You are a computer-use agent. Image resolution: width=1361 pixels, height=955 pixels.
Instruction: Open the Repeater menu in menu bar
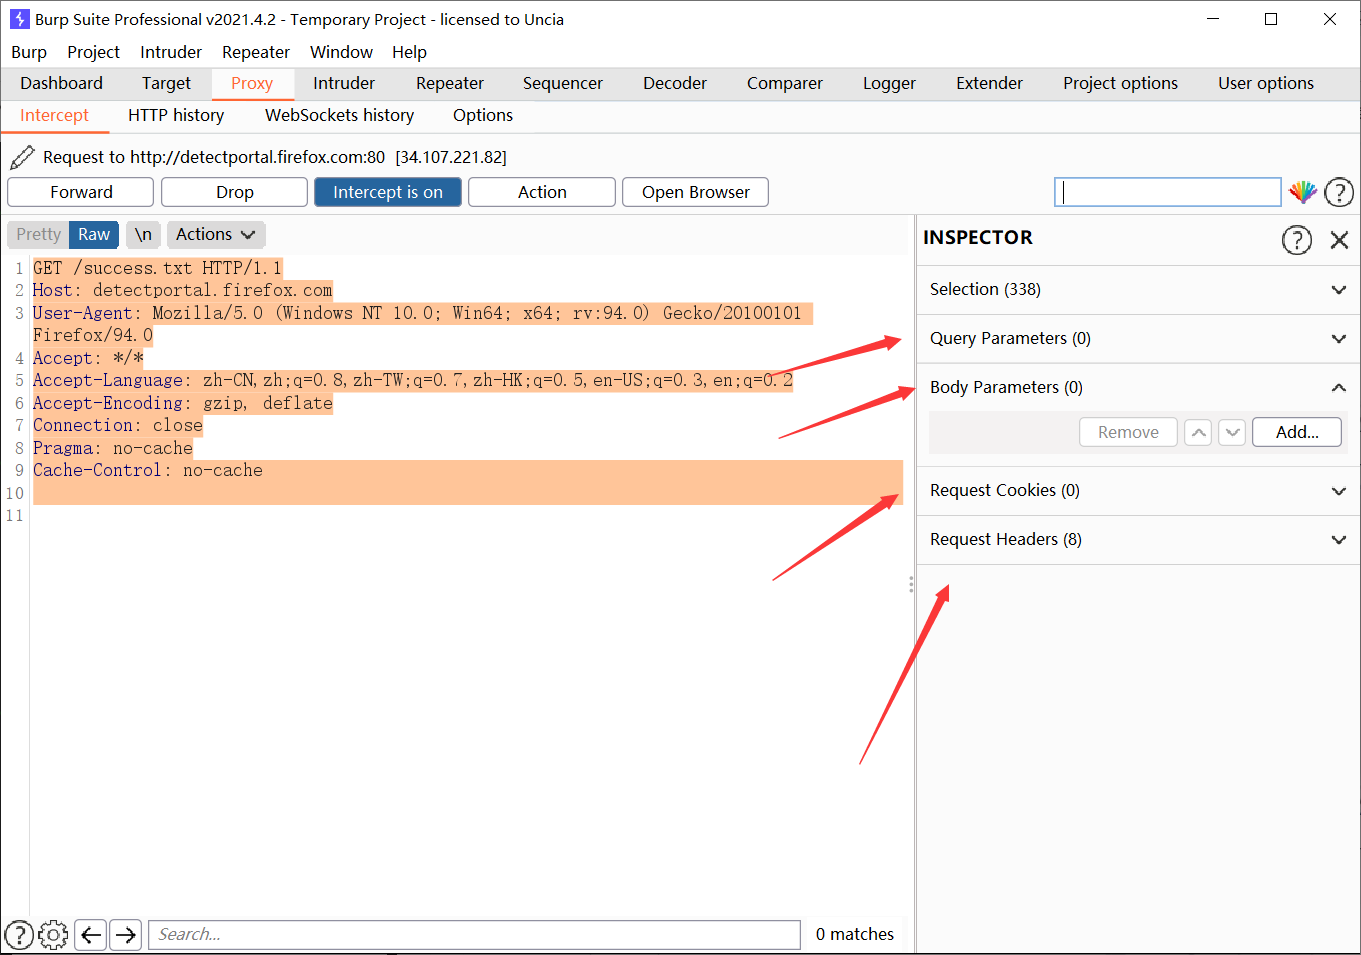pyautogui.click(x=256, y=52)
